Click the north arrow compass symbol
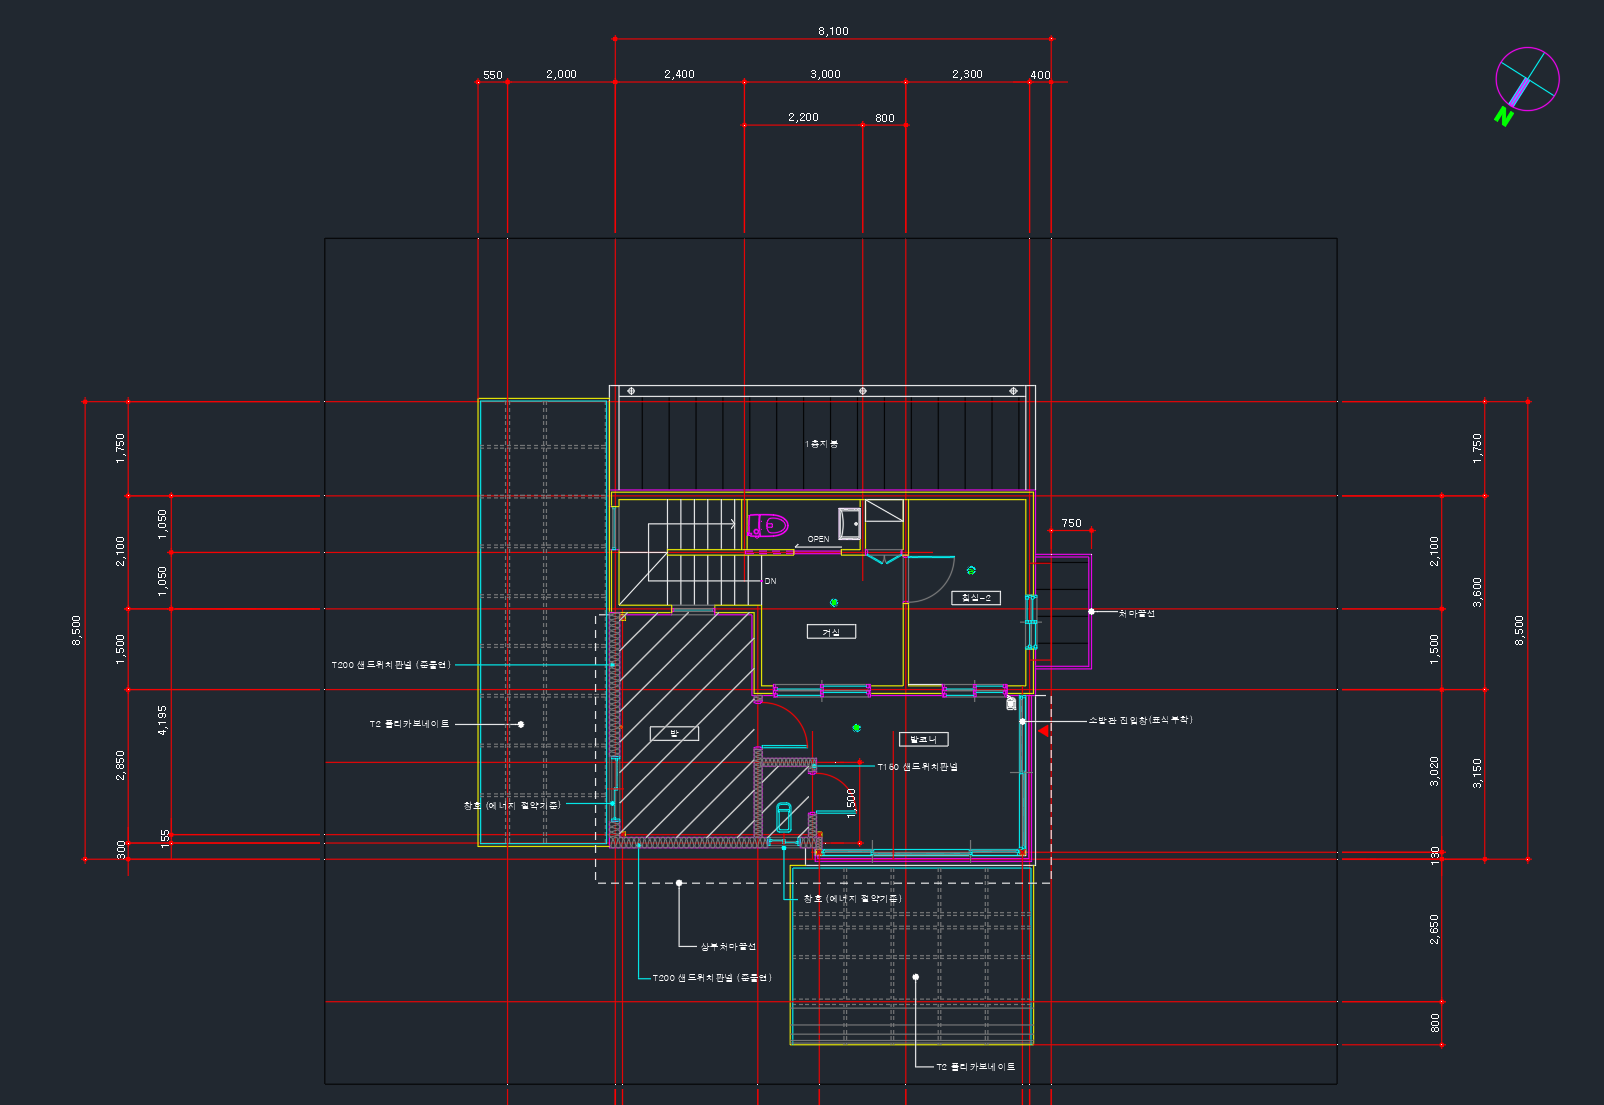 1526,80
